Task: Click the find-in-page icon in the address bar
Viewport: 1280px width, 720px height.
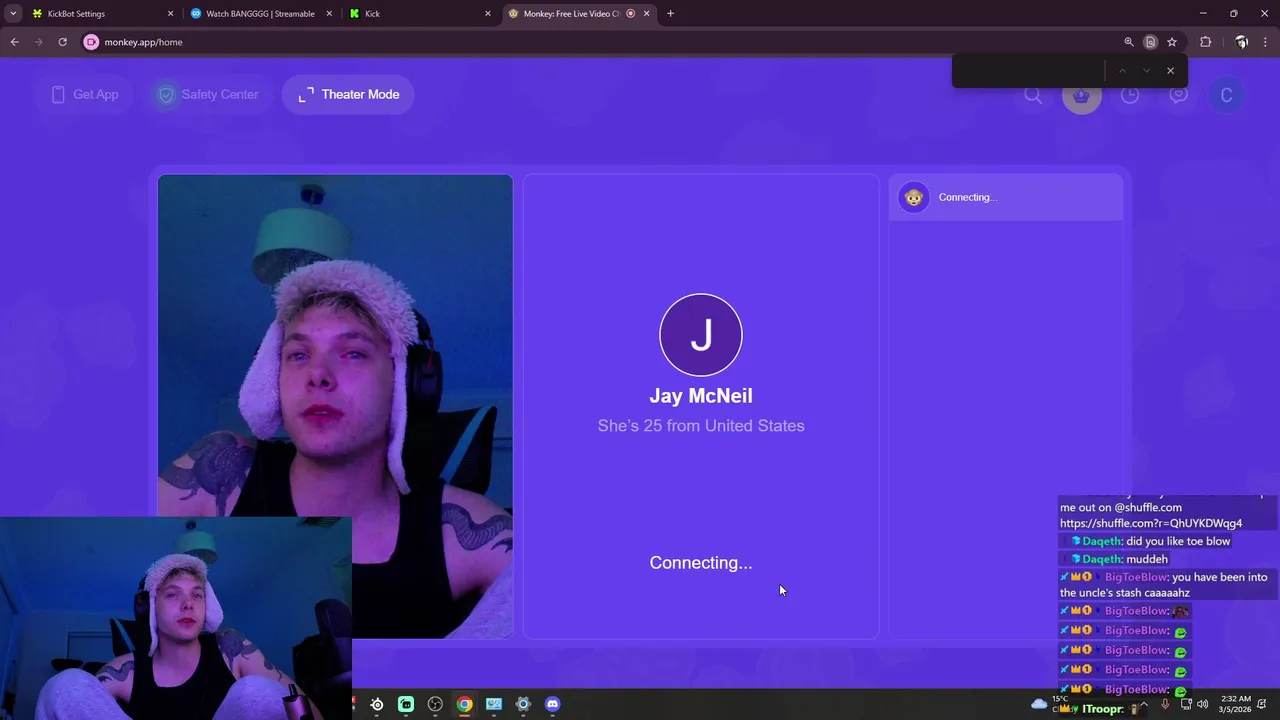Action: [1150, 42]
